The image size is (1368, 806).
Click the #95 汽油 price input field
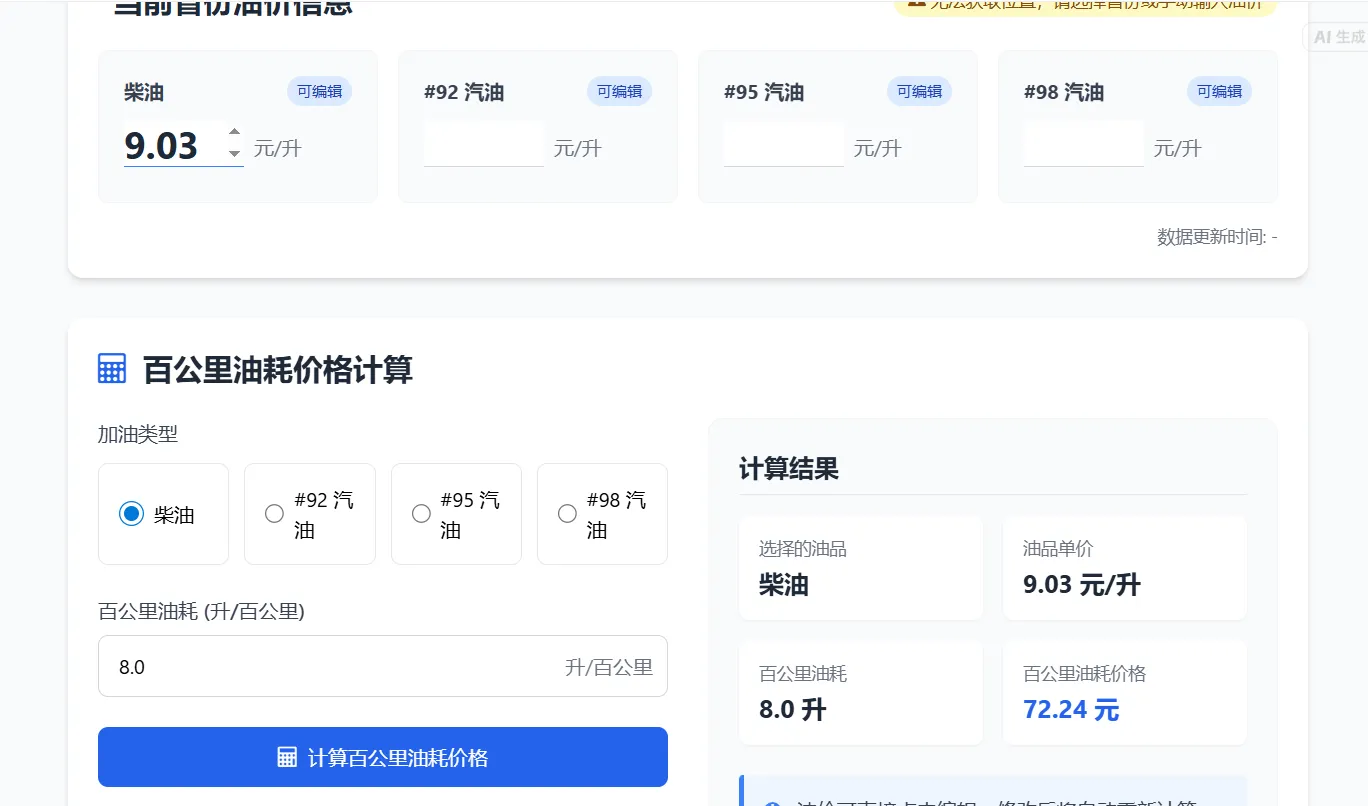783,144
